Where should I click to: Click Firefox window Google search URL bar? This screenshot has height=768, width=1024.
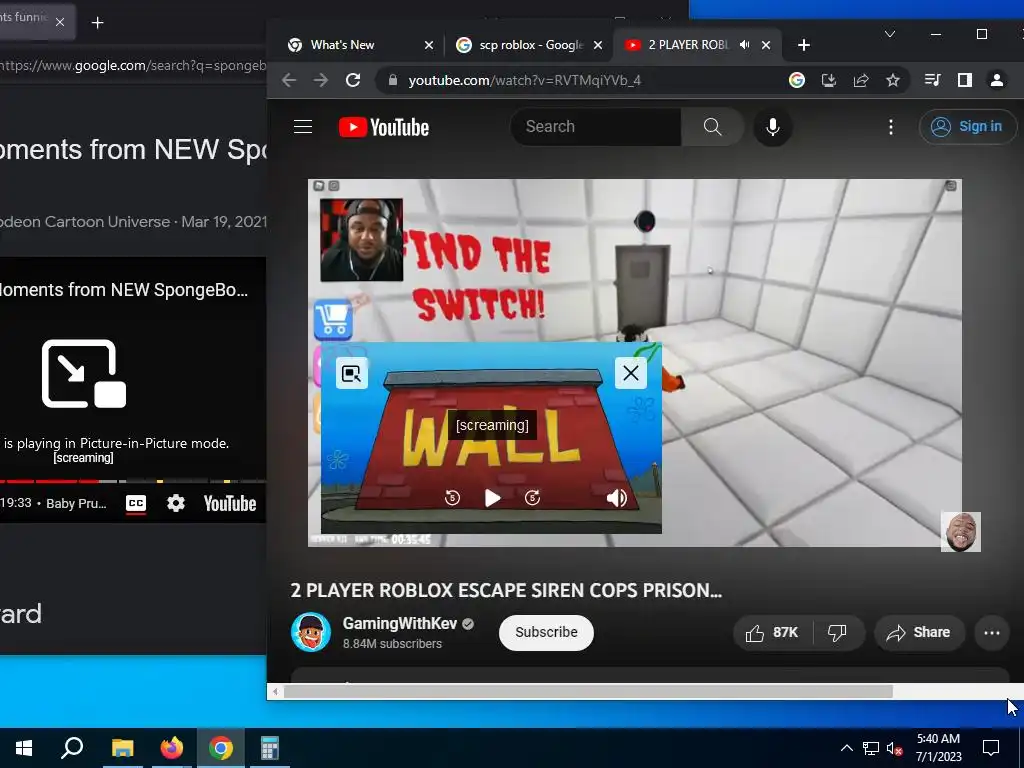(133, 65)
